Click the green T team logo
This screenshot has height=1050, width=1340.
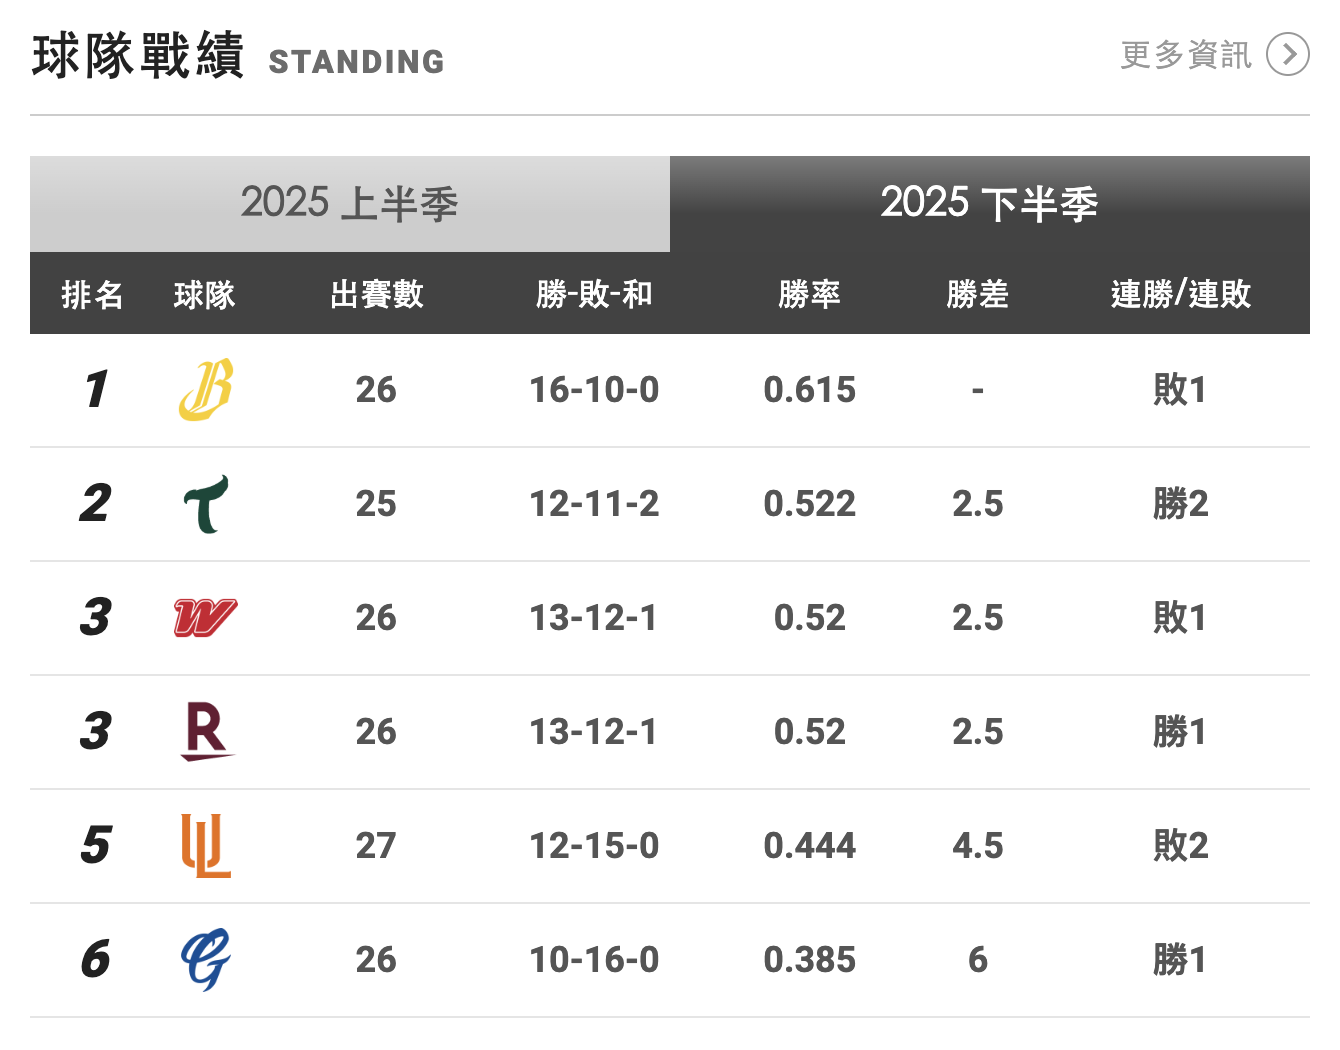coord(206,503)
